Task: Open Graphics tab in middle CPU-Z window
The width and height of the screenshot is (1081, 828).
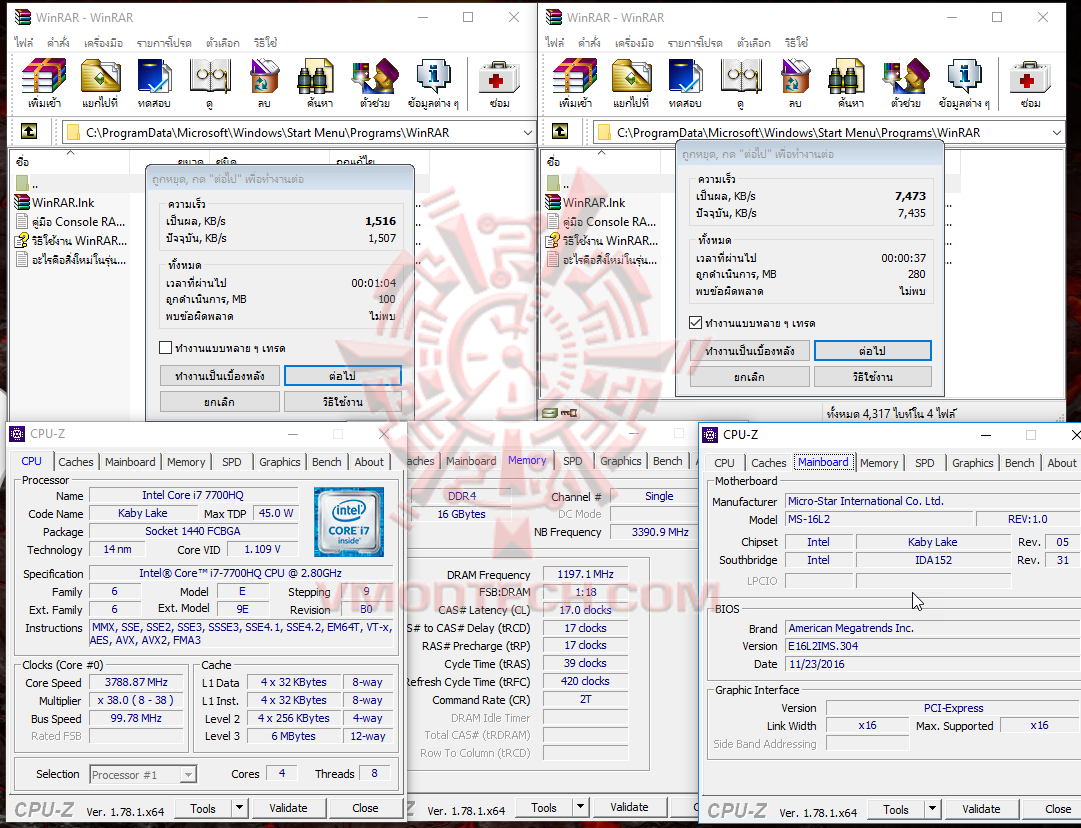Action: point(620,461)
